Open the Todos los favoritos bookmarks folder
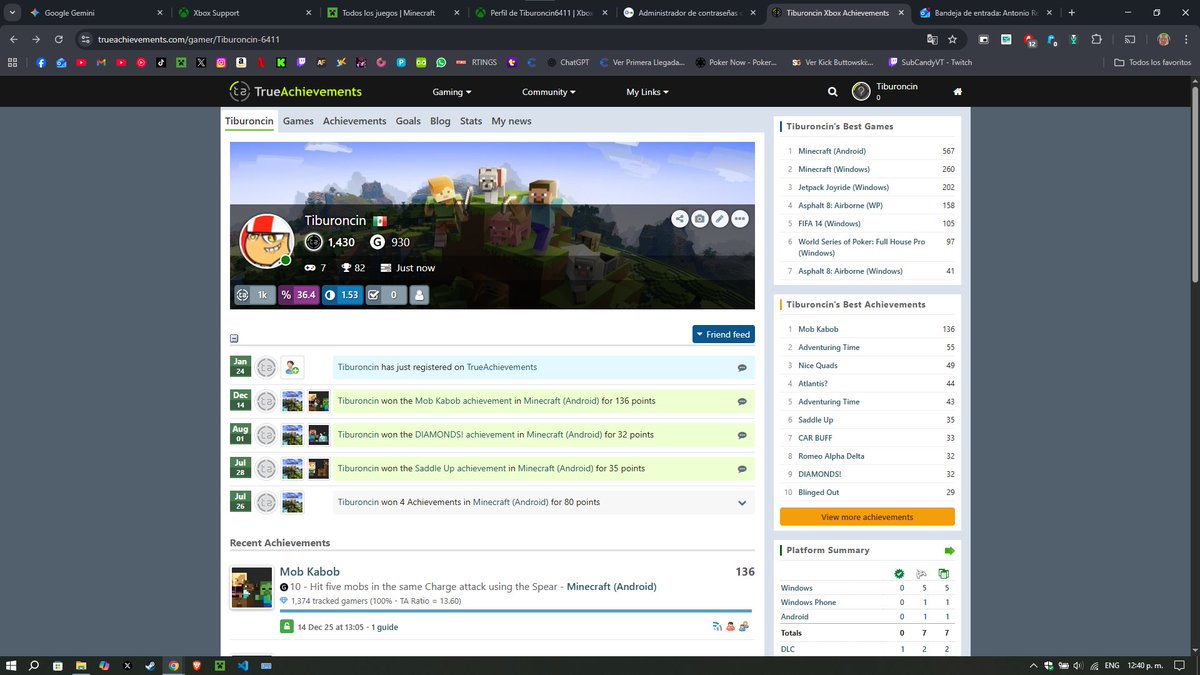The image size is (1200, 675). coord(1153,62)
